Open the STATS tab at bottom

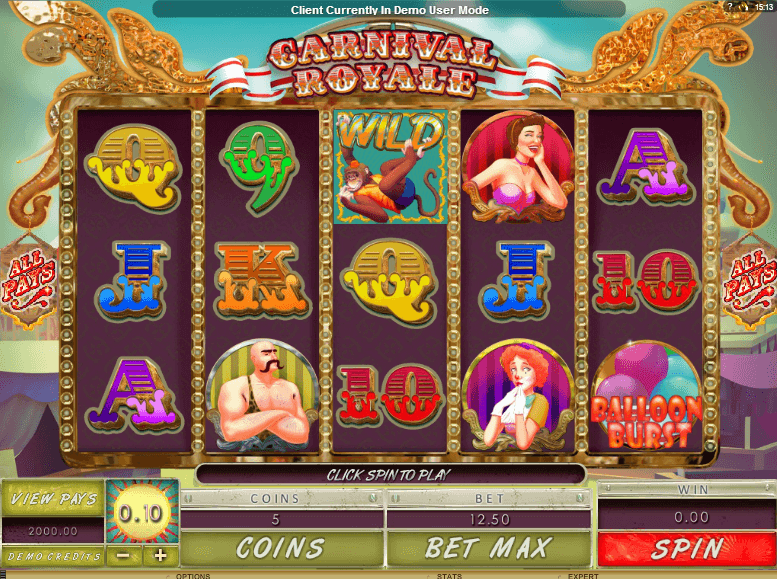(x=449, y=576)
